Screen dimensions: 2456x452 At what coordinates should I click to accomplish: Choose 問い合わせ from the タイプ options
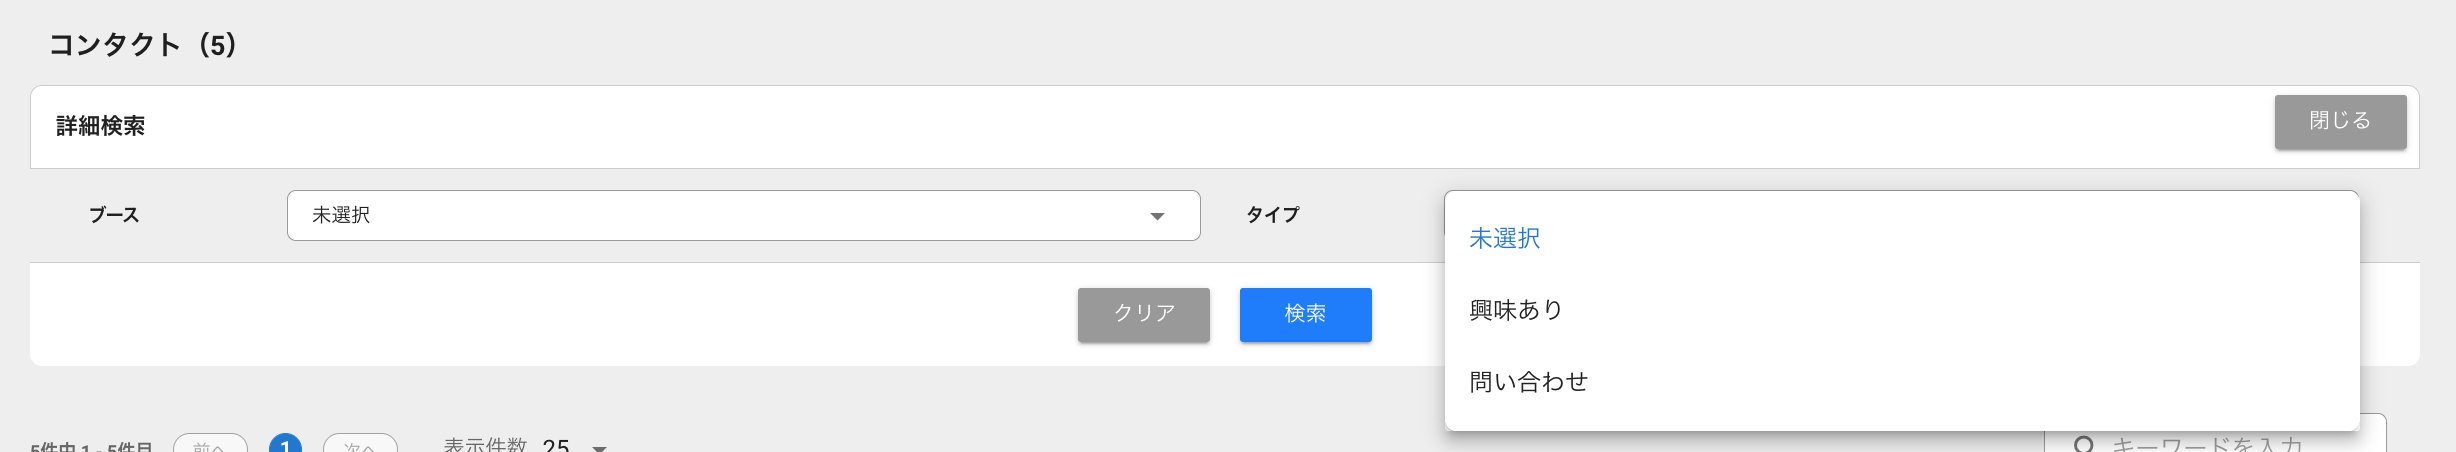(1902, 382)
